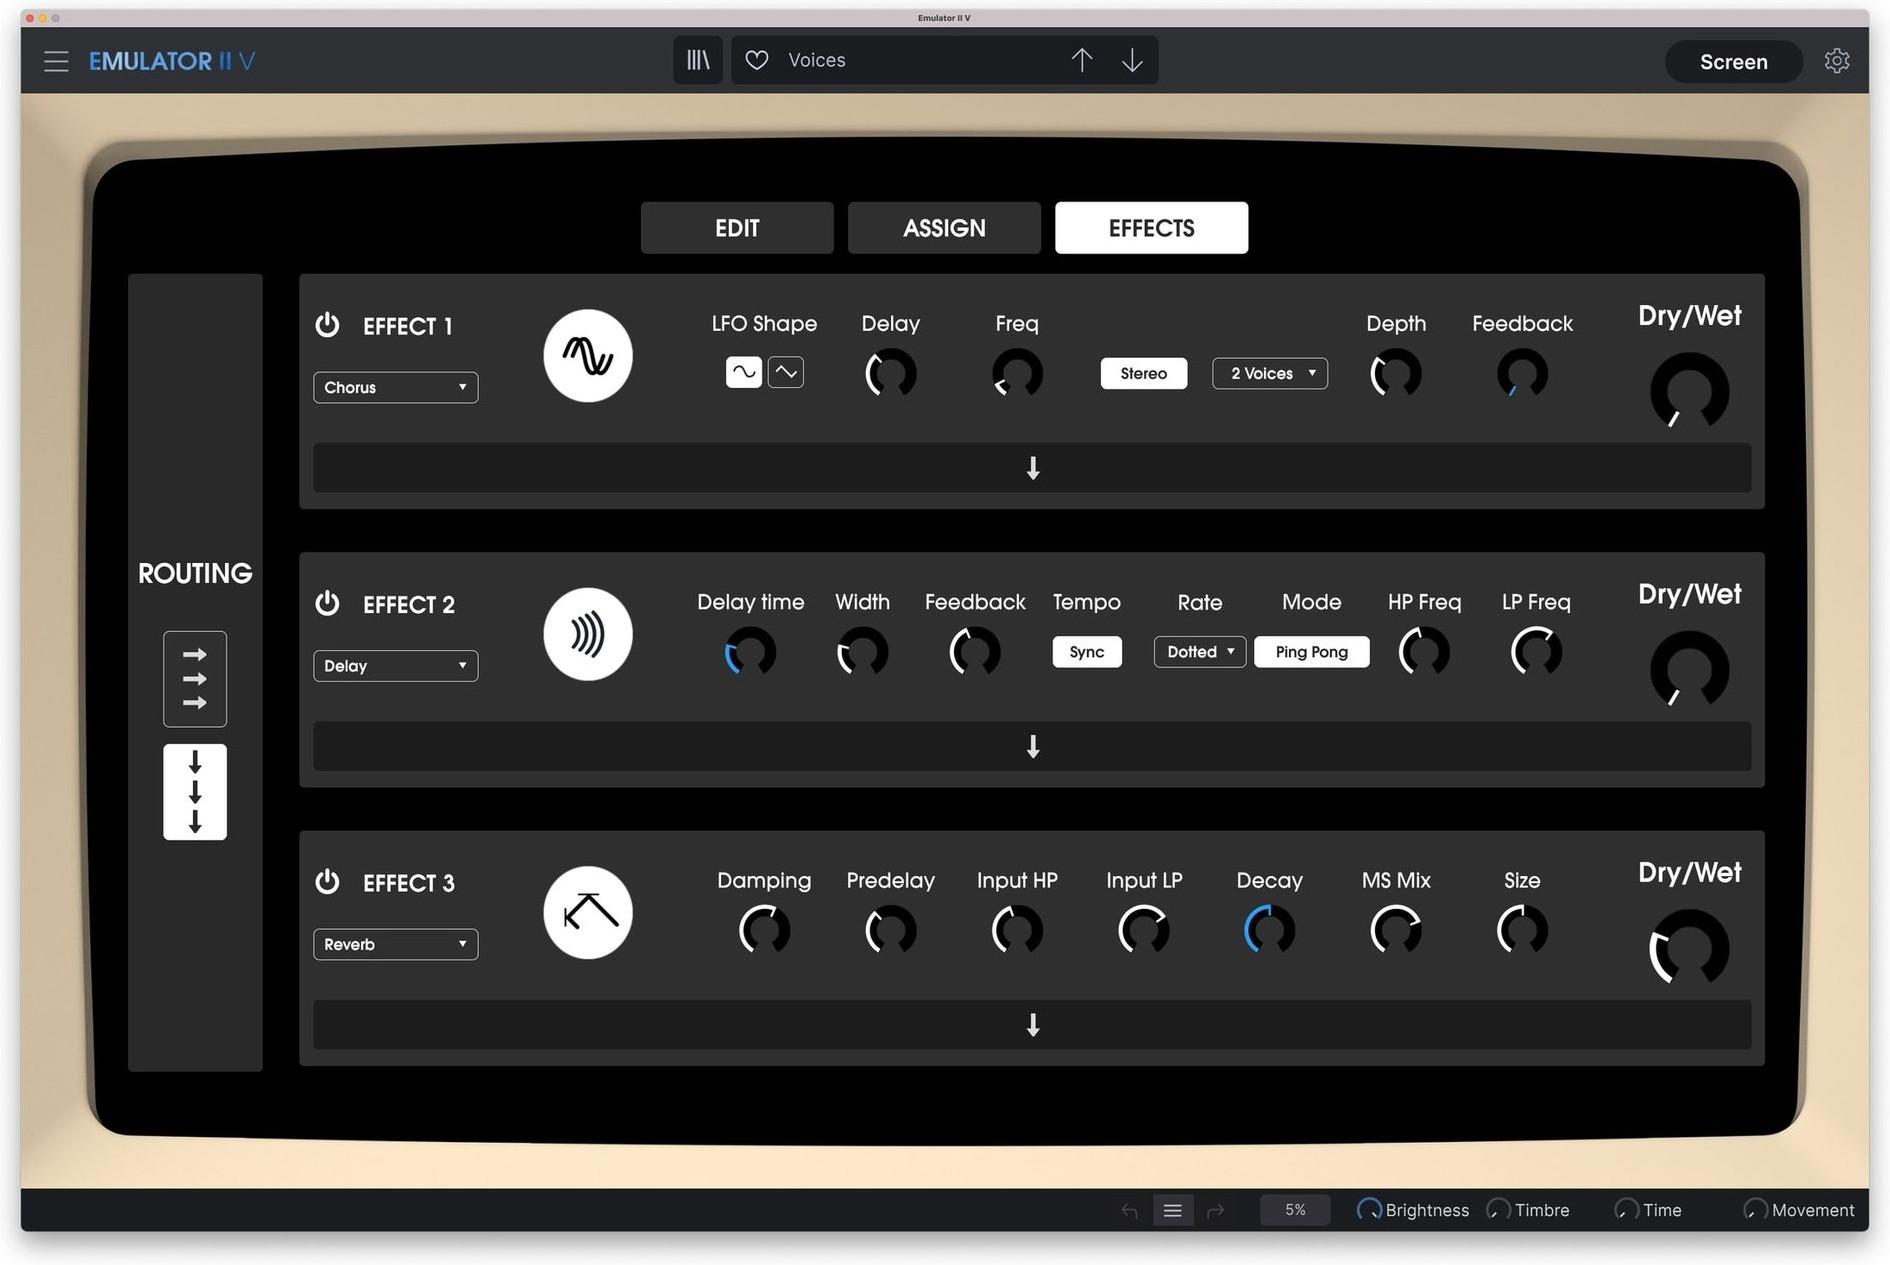Screen dimensions: 1890x1265
Task: Open the preset library browser
Action: (x=697, y=60)
